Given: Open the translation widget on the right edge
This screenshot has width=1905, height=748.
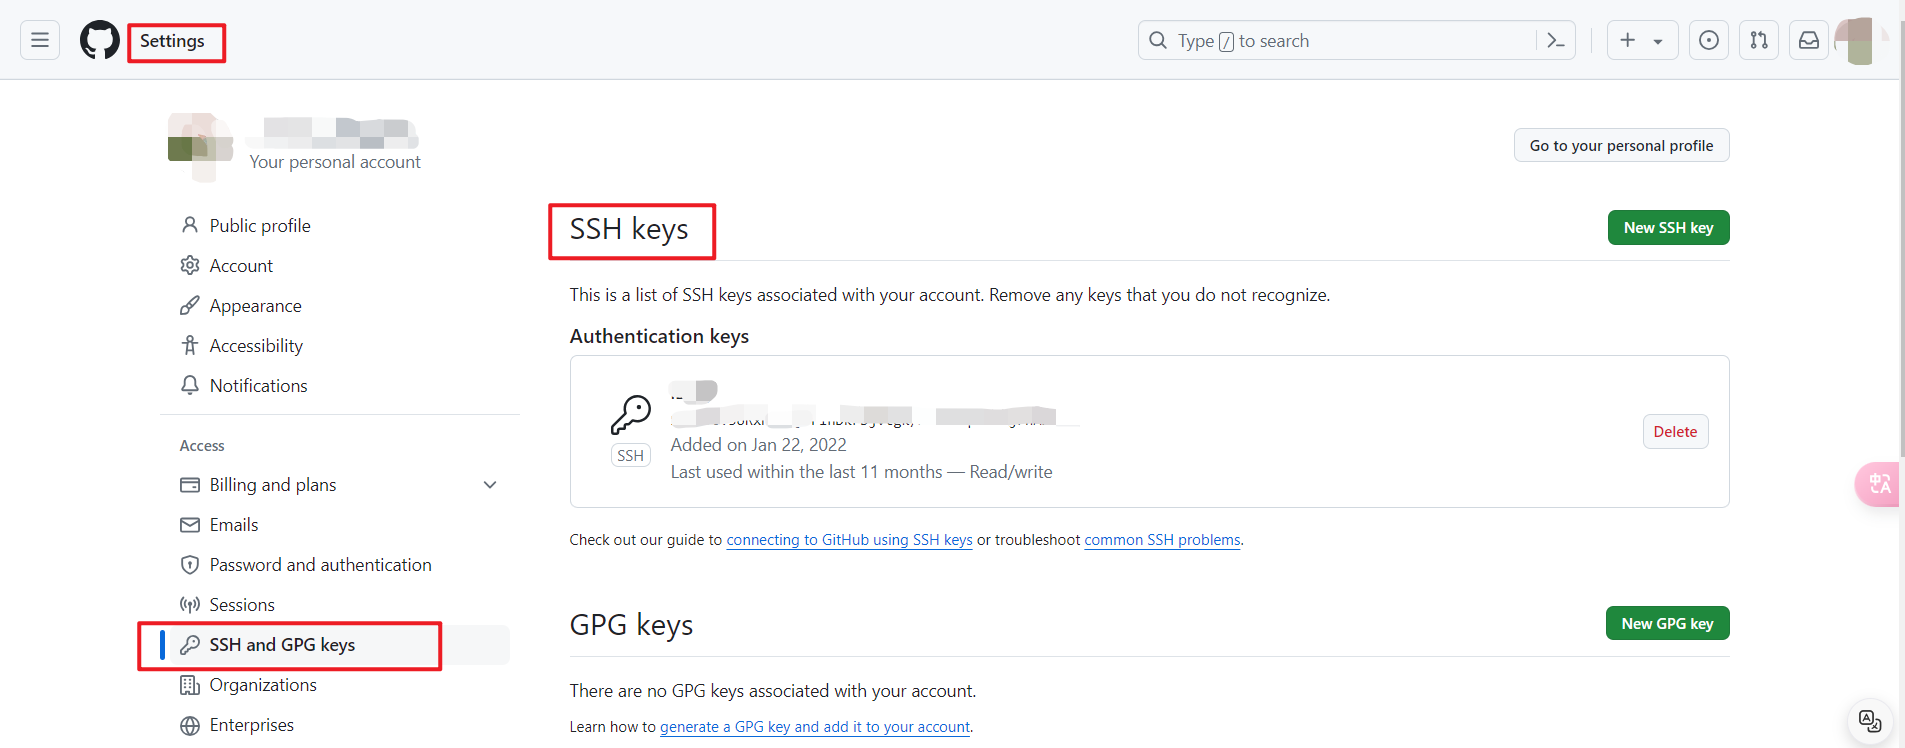Looking at the screenshot, I should click(1879, 484).
